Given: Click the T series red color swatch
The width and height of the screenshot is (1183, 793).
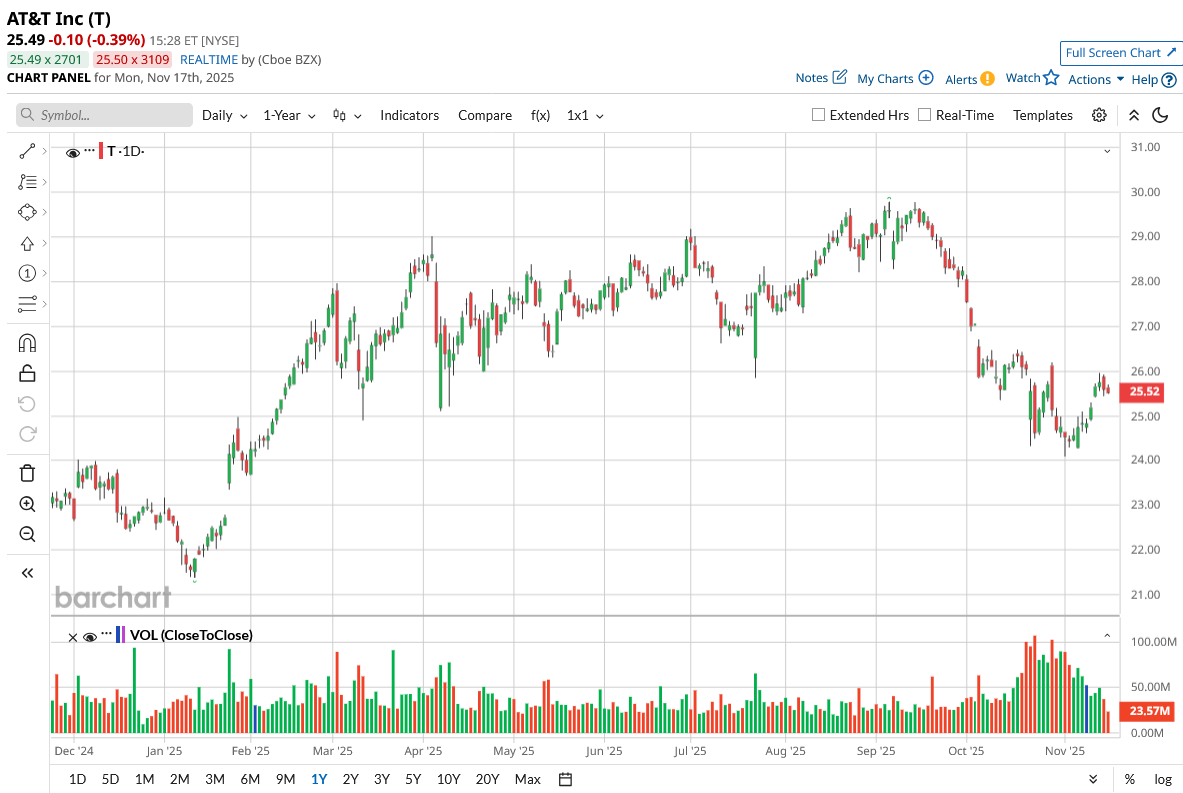Looking at the screenshot, I should 101,151.
